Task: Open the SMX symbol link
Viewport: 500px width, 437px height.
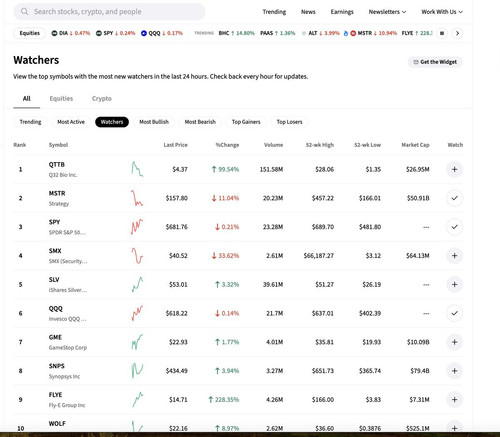Action: pyautogui.click(x=55, y=251)
